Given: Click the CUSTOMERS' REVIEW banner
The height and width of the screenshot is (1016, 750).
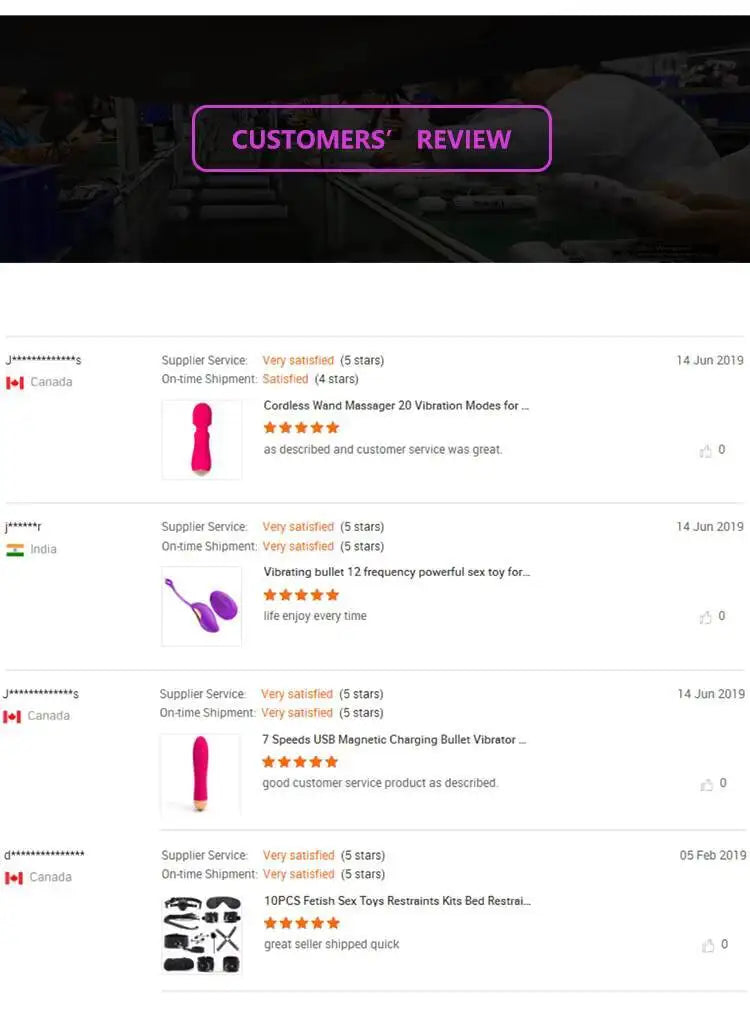Looking at the screenshot, I should tap(371, 139).
